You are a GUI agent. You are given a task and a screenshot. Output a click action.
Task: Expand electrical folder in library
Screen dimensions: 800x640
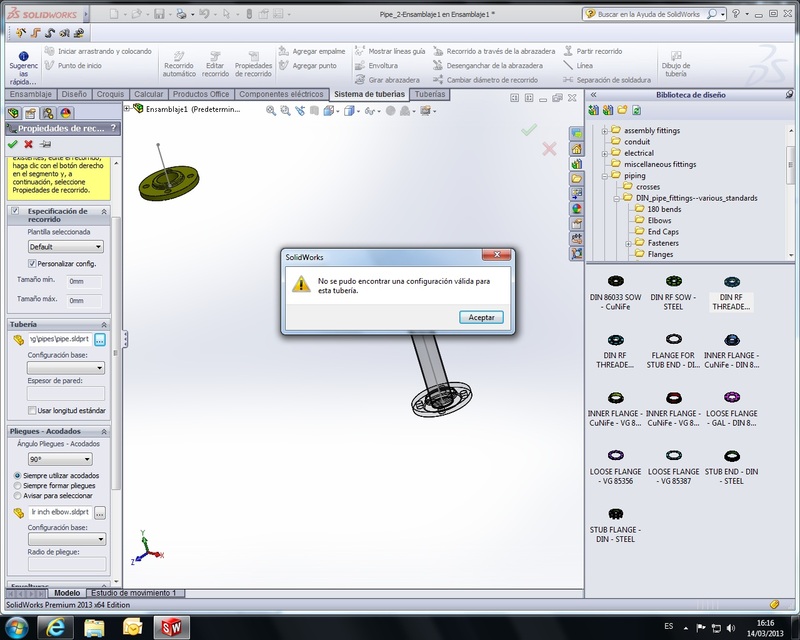(604, 154)
